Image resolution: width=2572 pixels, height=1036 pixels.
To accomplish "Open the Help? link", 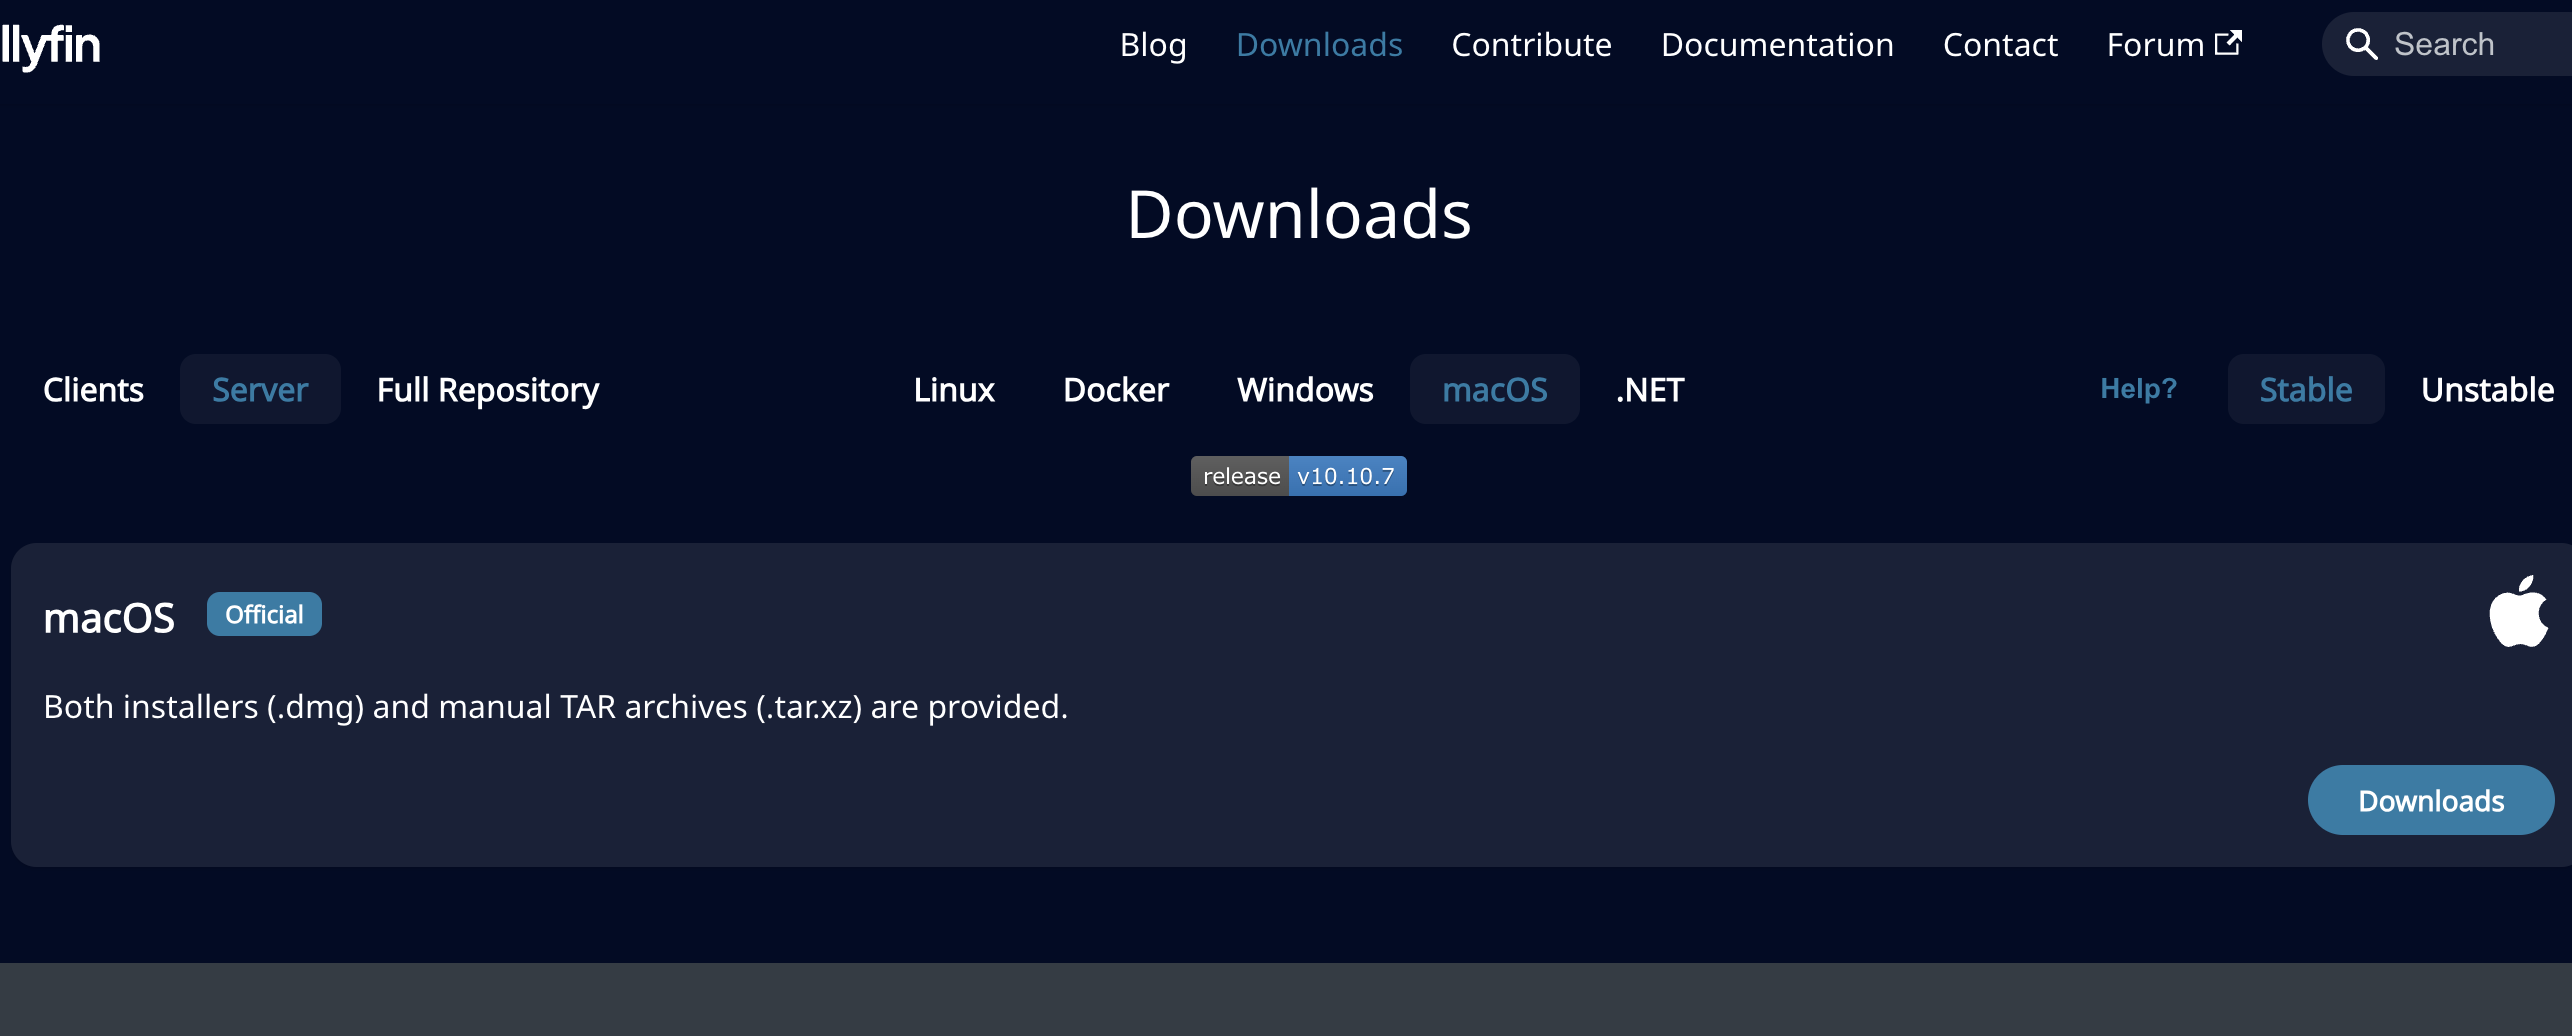I will coord(2138,389).
